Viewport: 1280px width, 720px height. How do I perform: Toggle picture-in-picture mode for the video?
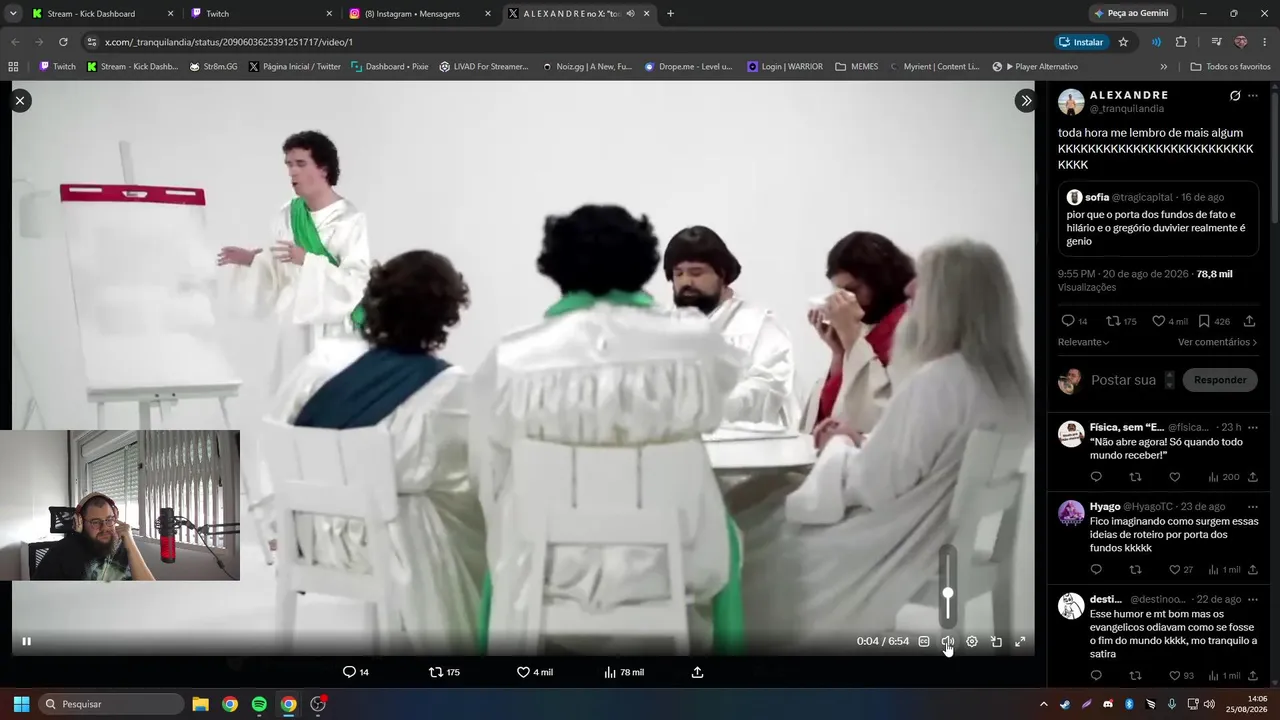996,641
